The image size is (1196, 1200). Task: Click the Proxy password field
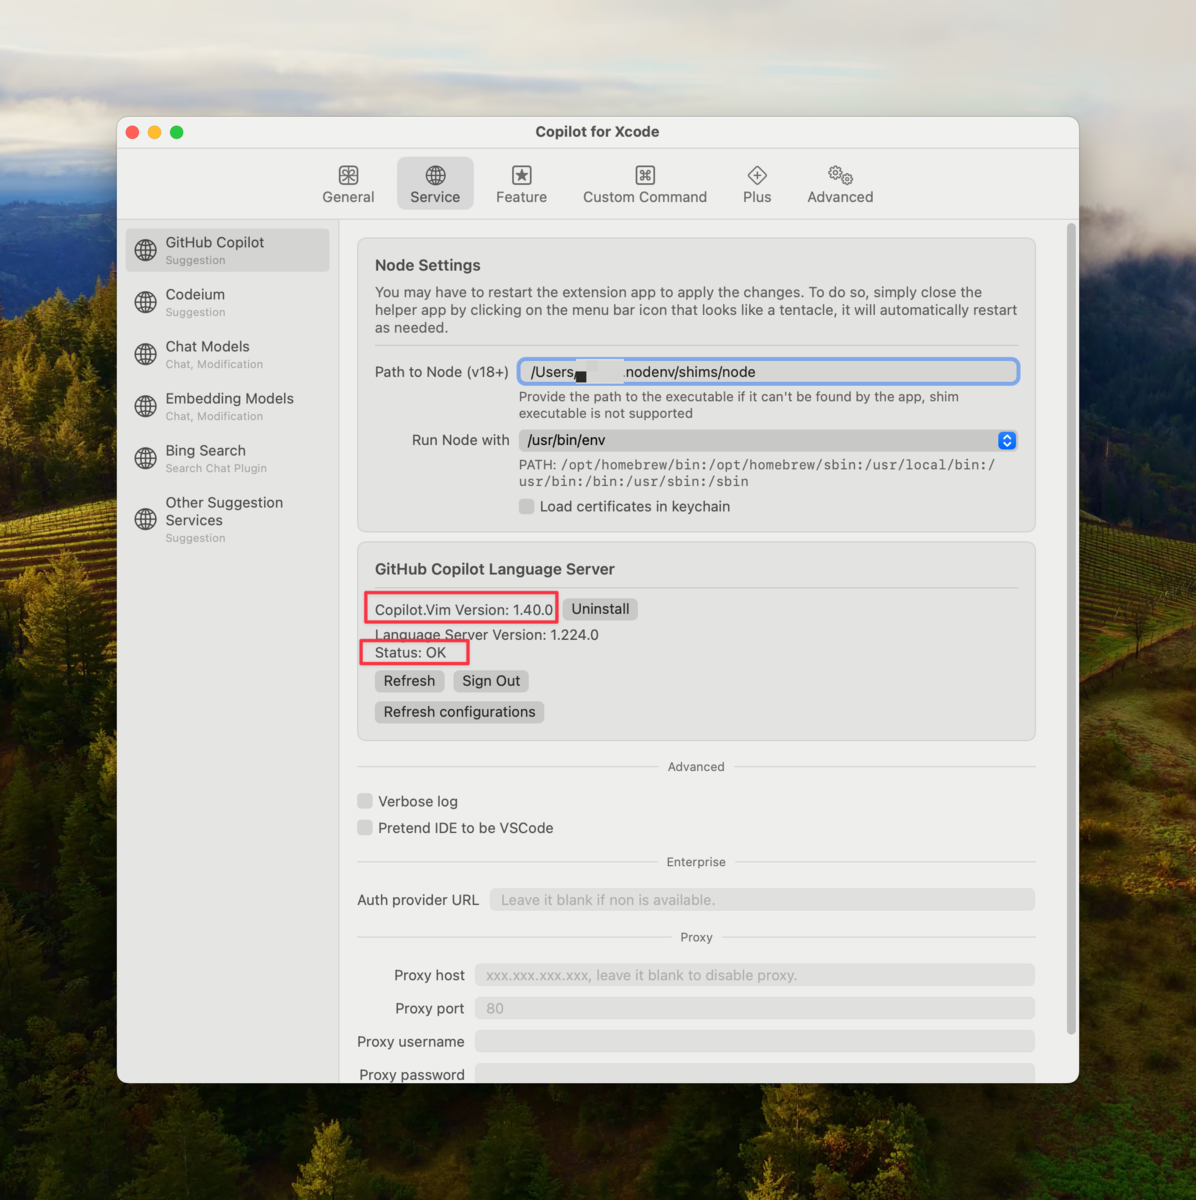pos(755,1074)
